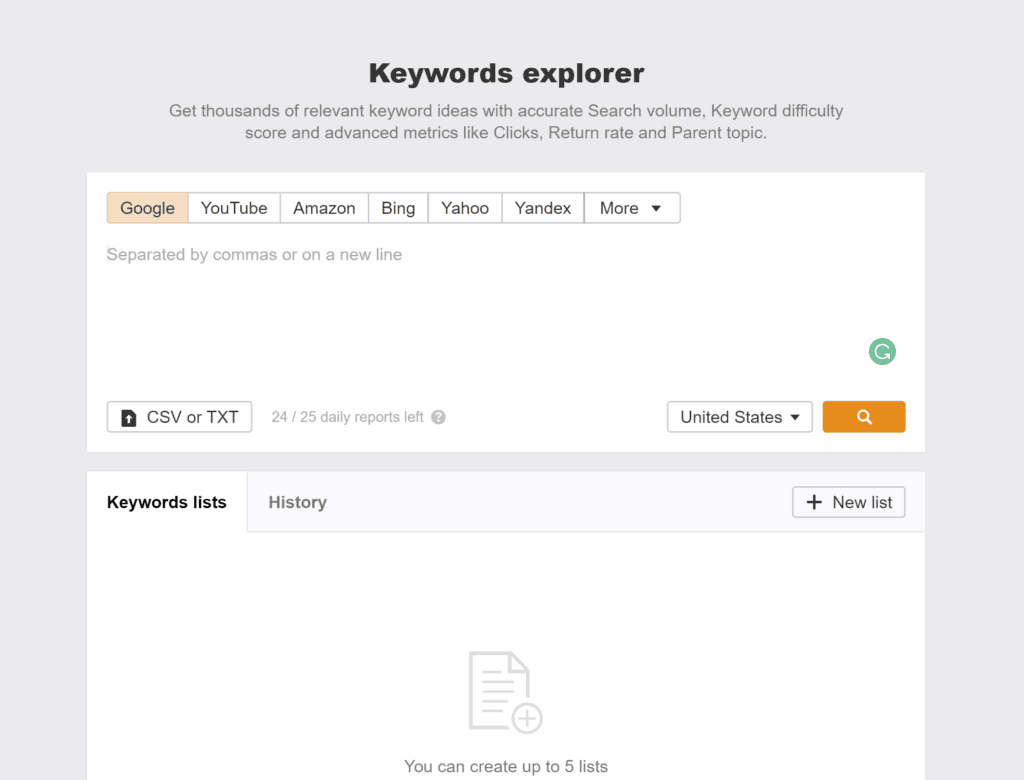Select the Google search engine tab
Image resolution: width=1024 pixels, height=780 pixels.
tap(148, 208)
